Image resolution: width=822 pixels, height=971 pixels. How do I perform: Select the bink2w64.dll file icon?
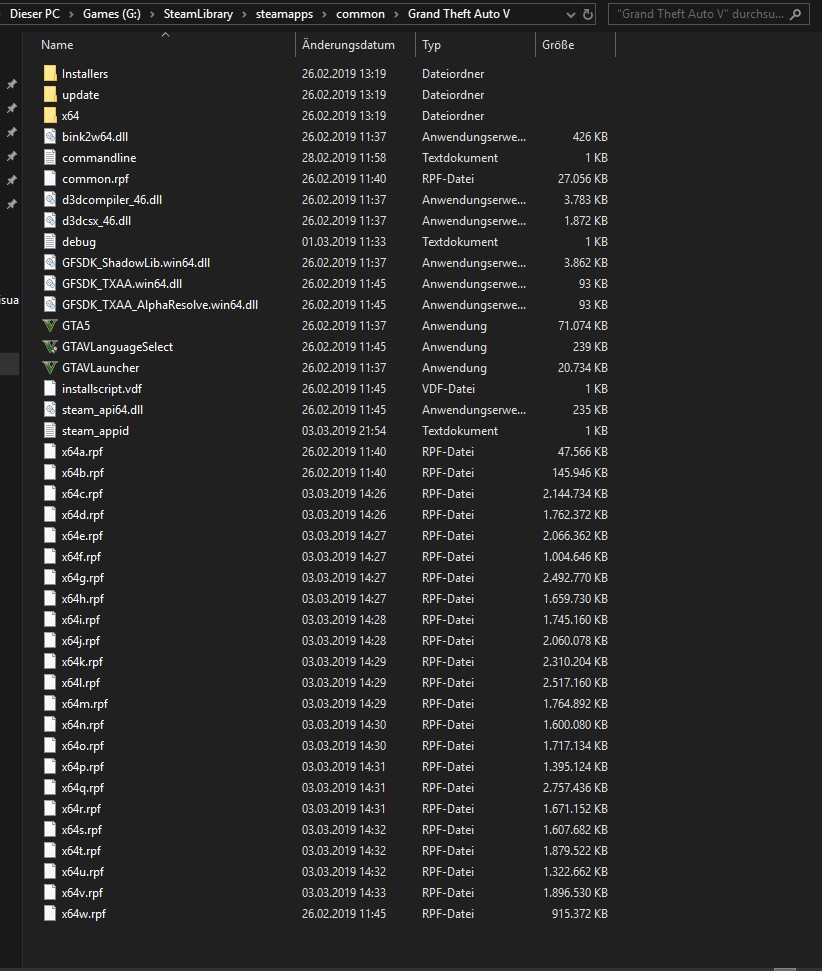tap(51, 136)
